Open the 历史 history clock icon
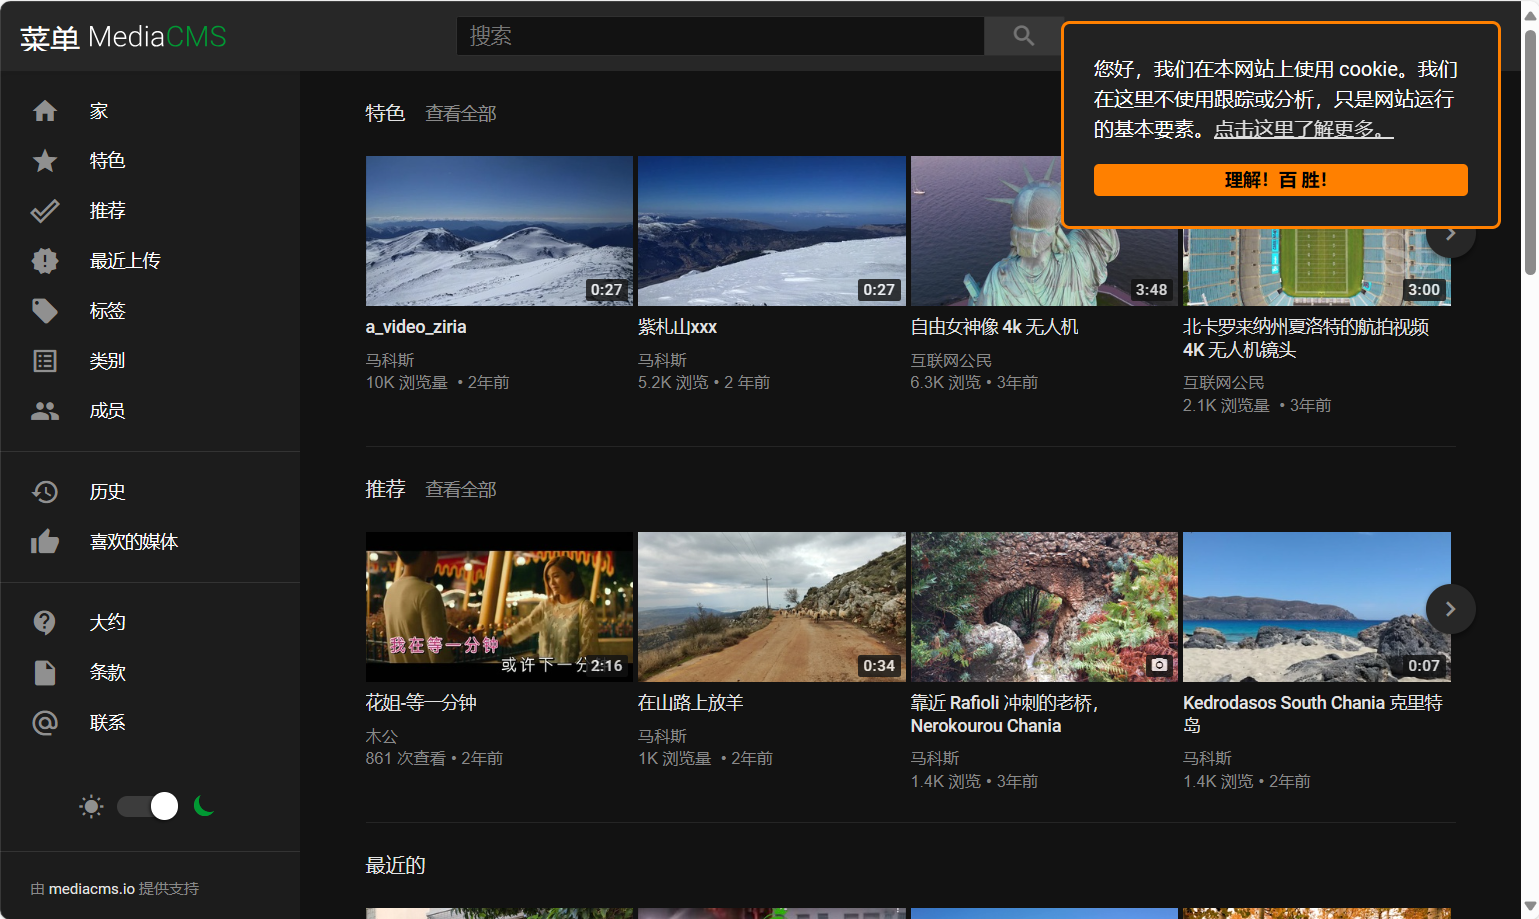The image size is (1539, 919). coord(45,492)
